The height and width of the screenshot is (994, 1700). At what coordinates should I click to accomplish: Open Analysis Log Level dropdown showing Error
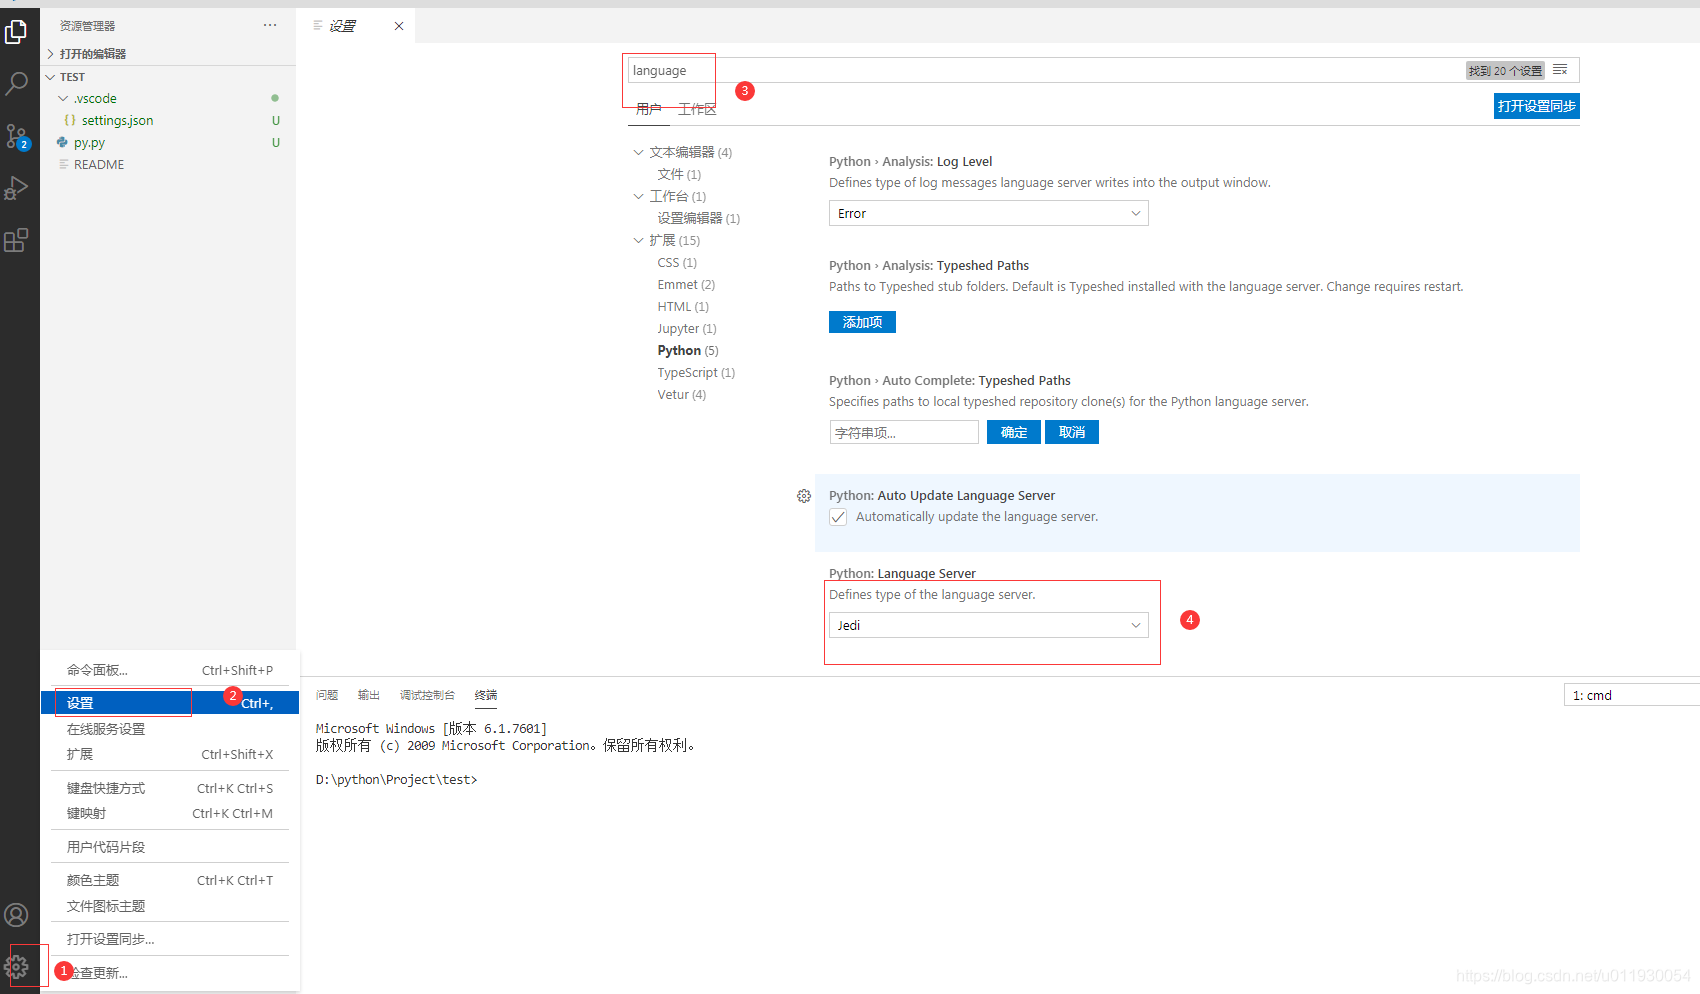(x=988, y=214)
